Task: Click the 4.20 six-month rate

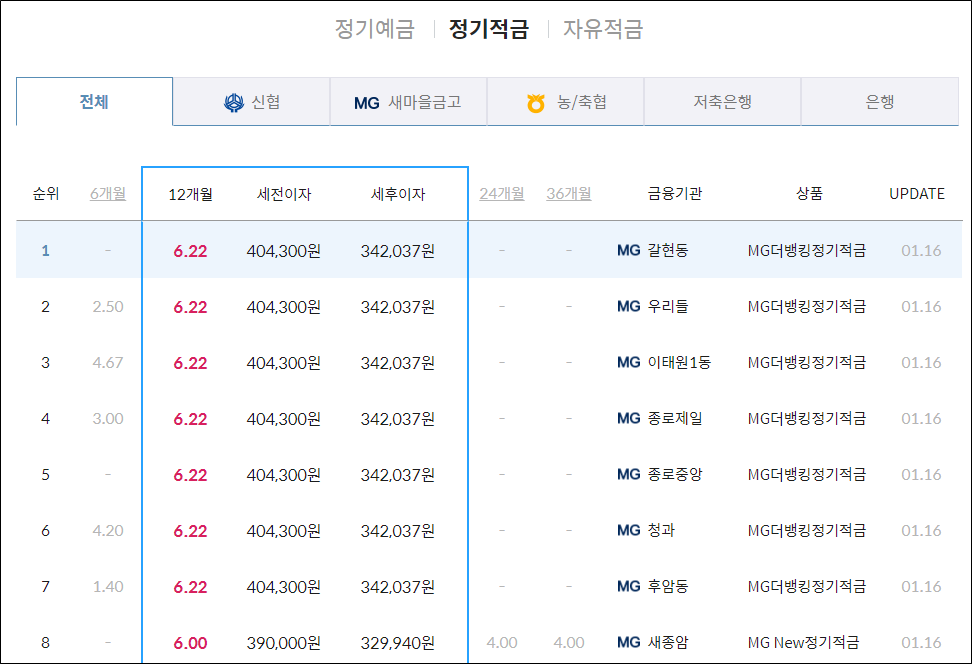Action: coord(108,530)
